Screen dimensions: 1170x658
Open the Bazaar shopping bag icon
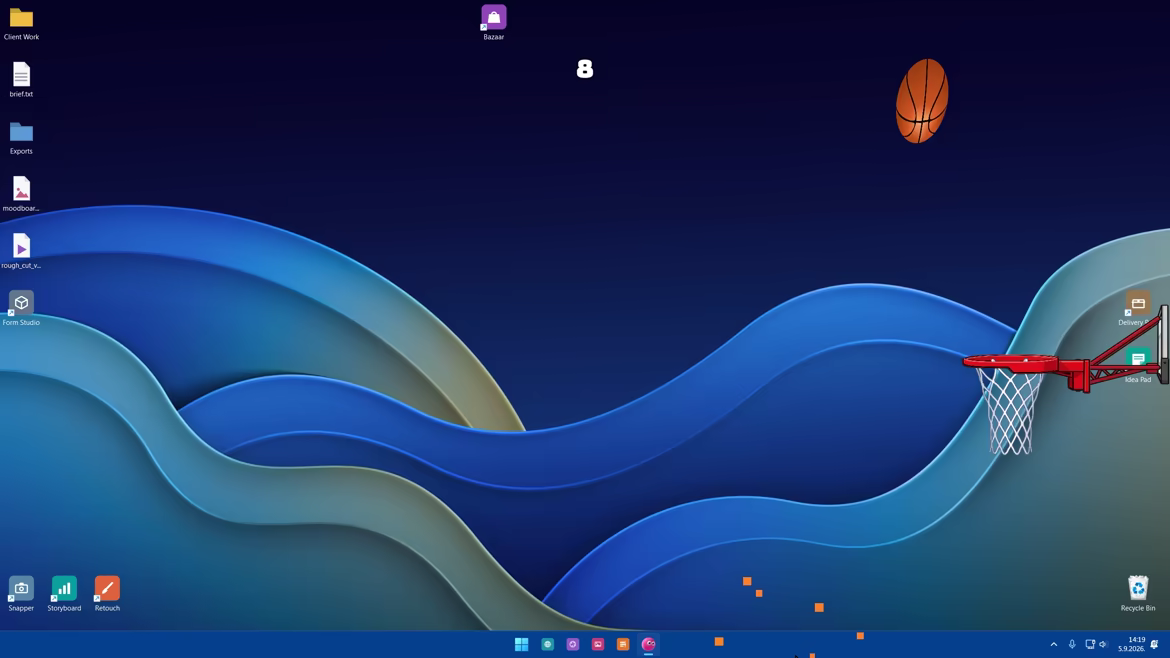[493, 22]
